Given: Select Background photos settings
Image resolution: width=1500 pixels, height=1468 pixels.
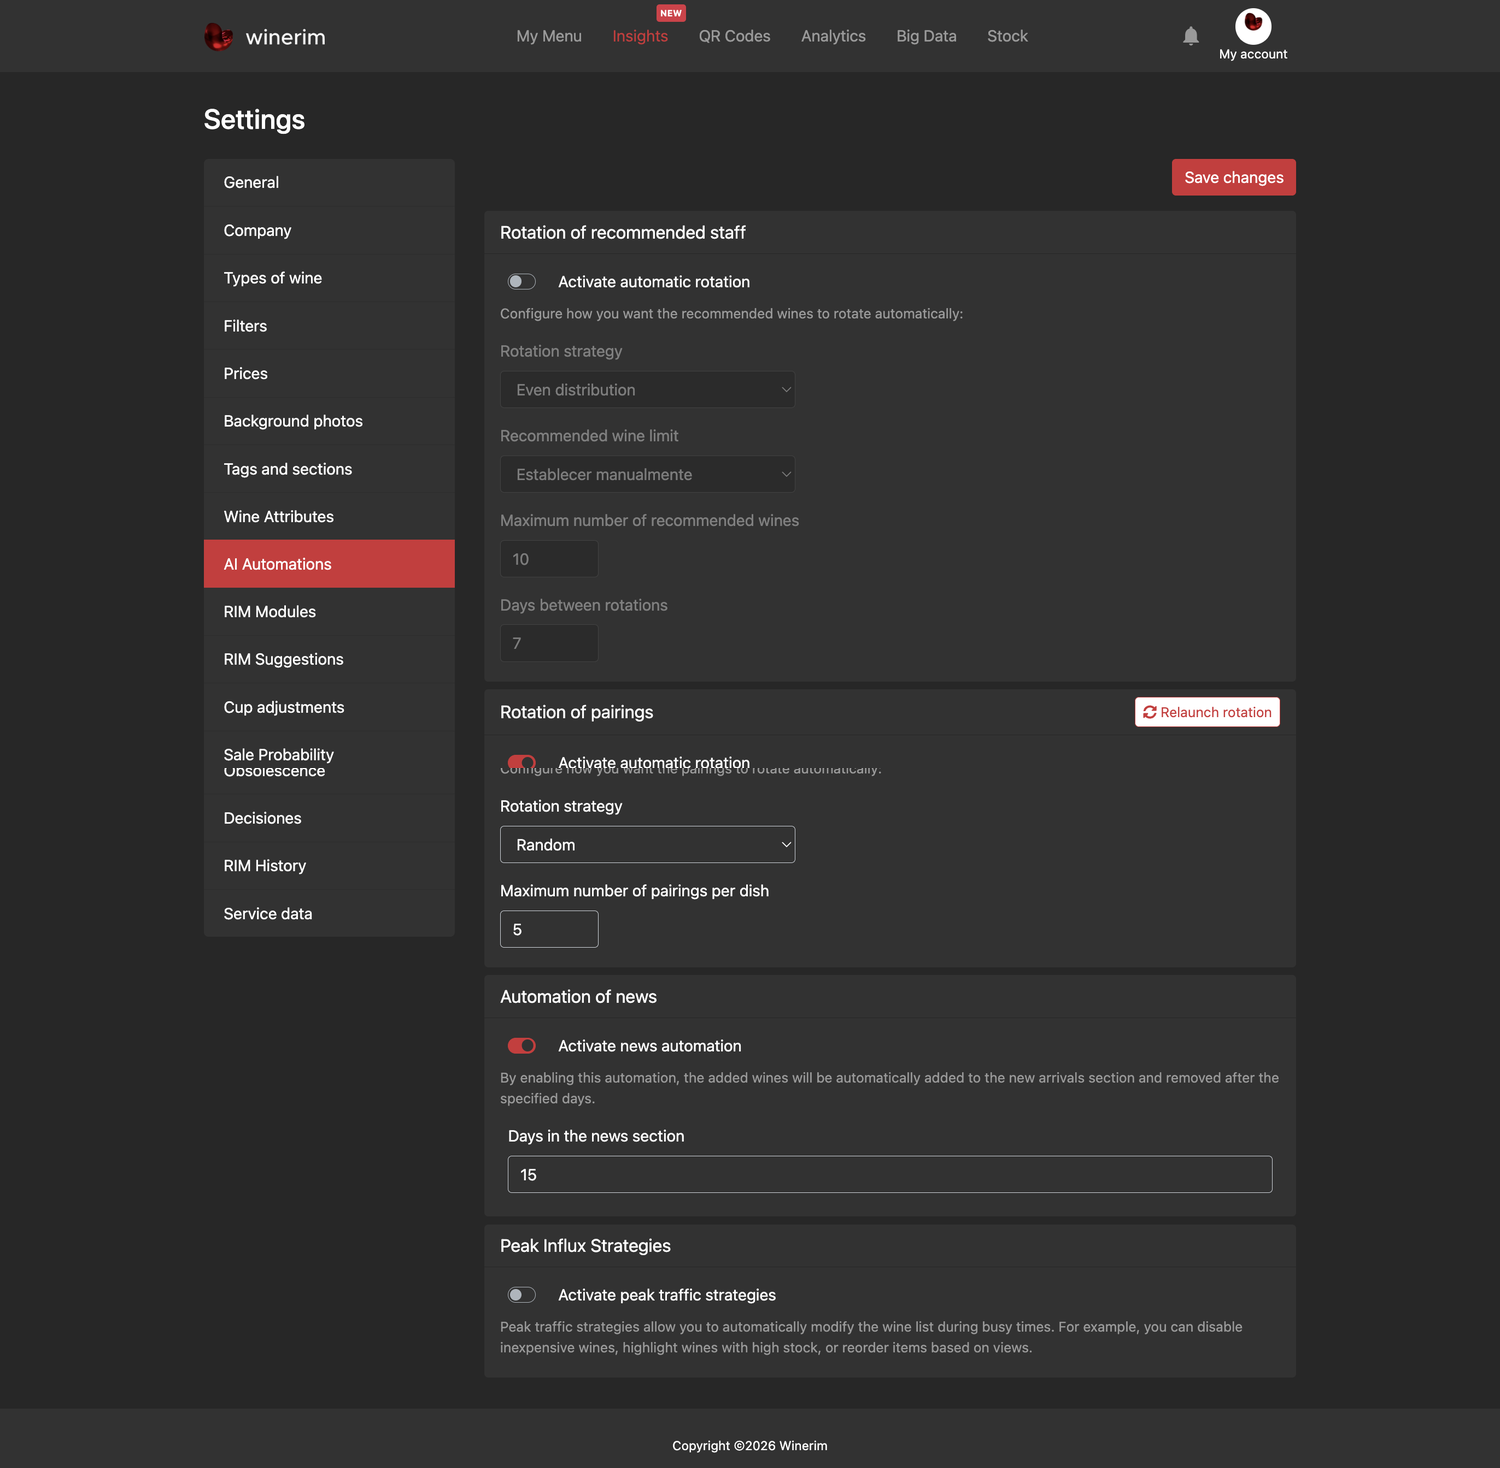Looking at the screenshot, I should click(x=329, y=421).
